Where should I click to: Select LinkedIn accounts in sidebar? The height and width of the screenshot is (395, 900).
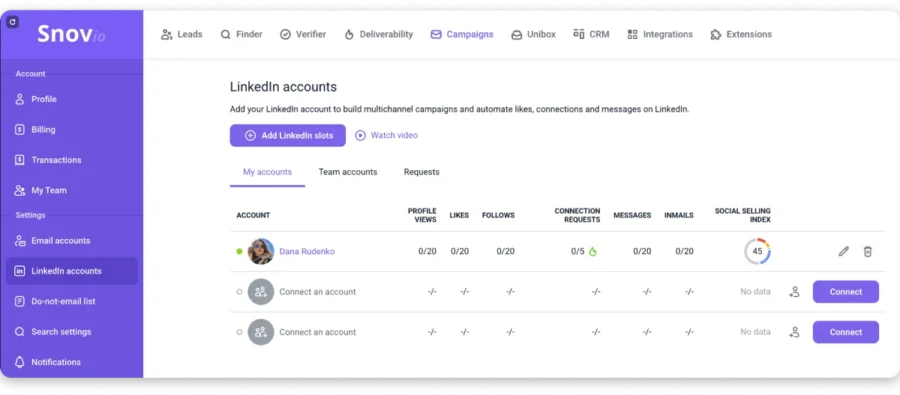[72, 271]
